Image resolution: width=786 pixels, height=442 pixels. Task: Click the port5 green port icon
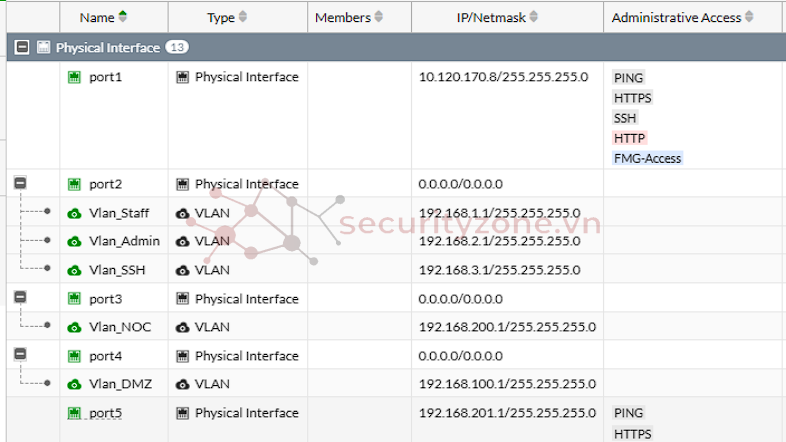coord(74,413)
